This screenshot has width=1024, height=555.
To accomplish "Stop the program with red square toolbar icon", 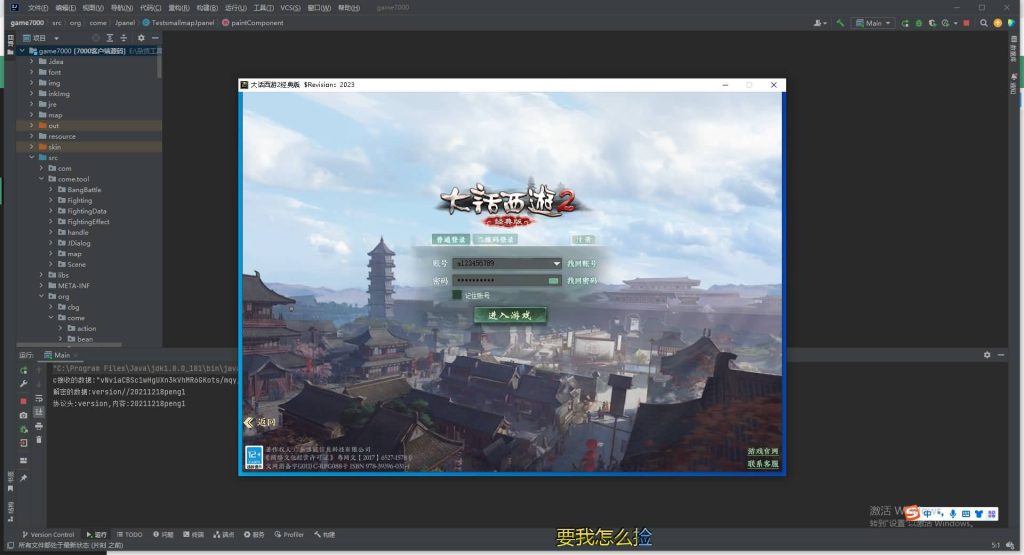I will (966, 22).
